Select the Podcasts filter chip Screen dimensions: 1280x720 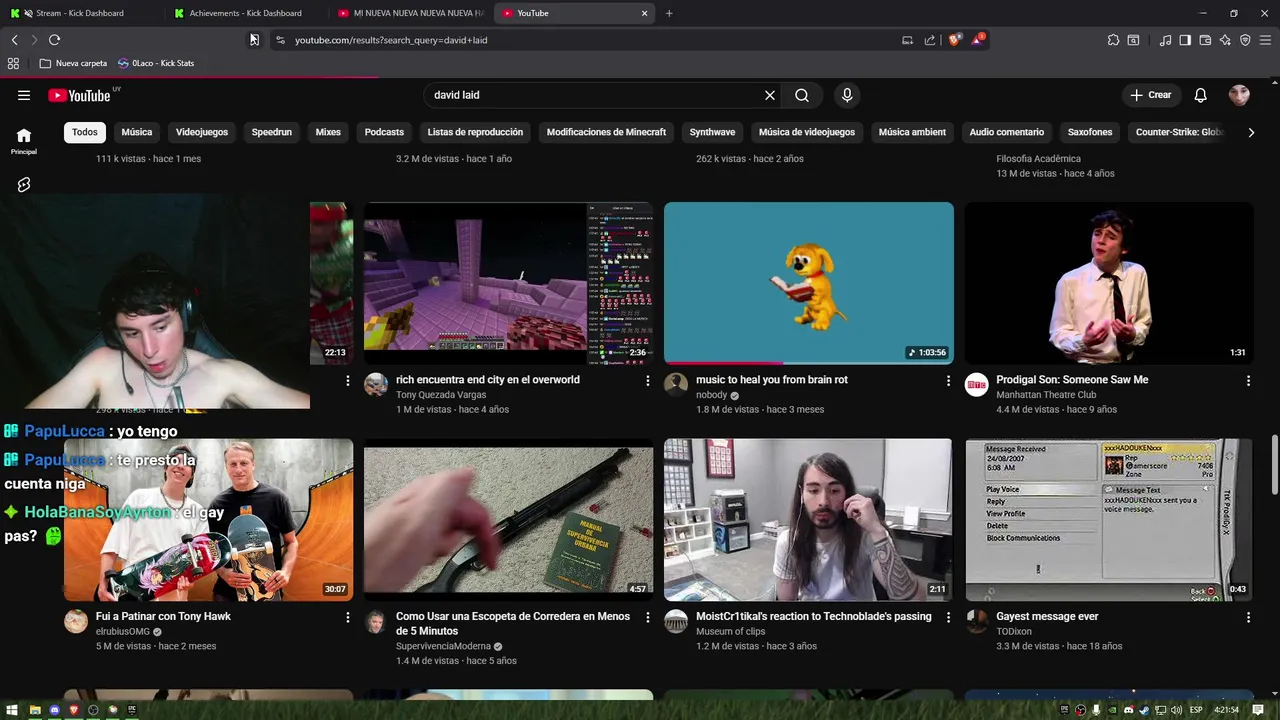[x=384, y=132]
